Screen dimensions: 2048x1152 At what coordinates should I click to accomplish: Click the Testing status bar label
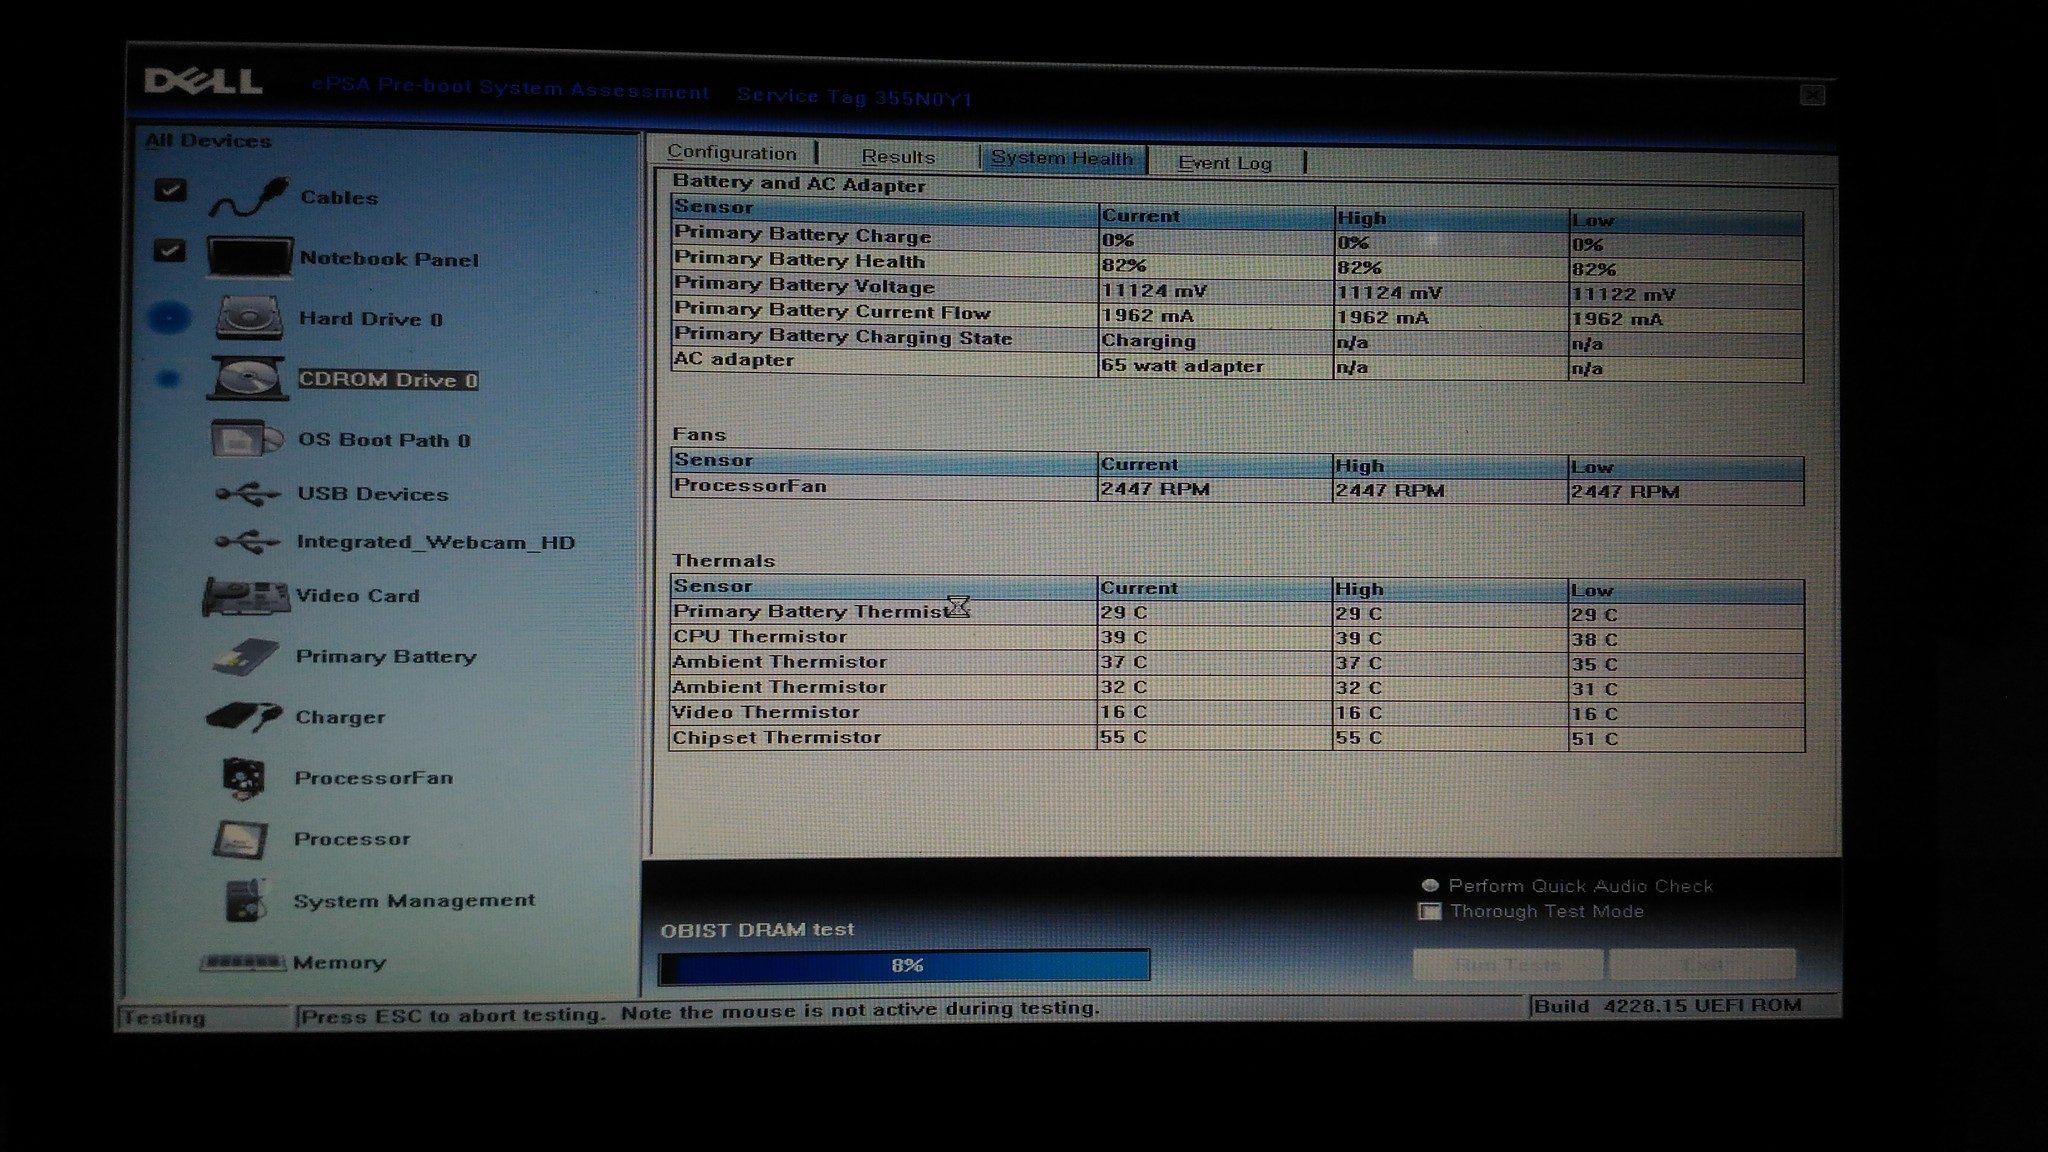click(164, 1017)
